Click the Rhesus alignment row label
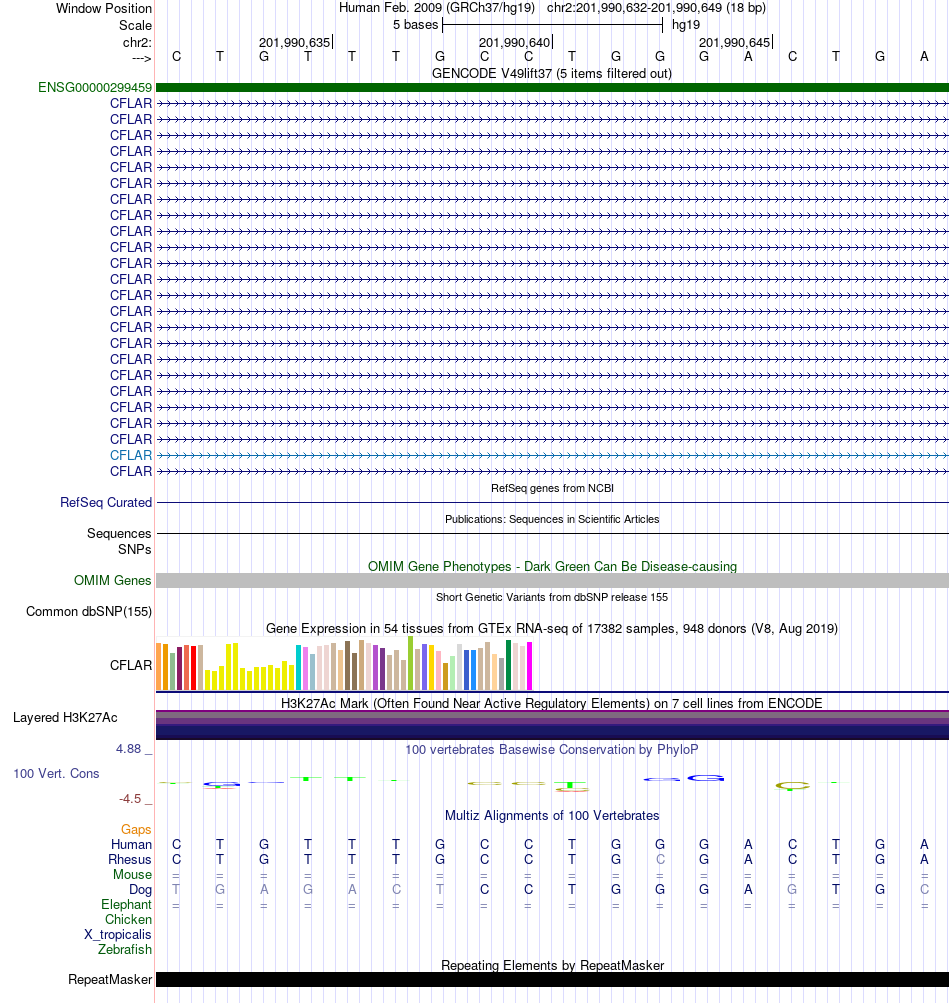The height and width of the screenshot is (1003, 950). click(130, 860)
